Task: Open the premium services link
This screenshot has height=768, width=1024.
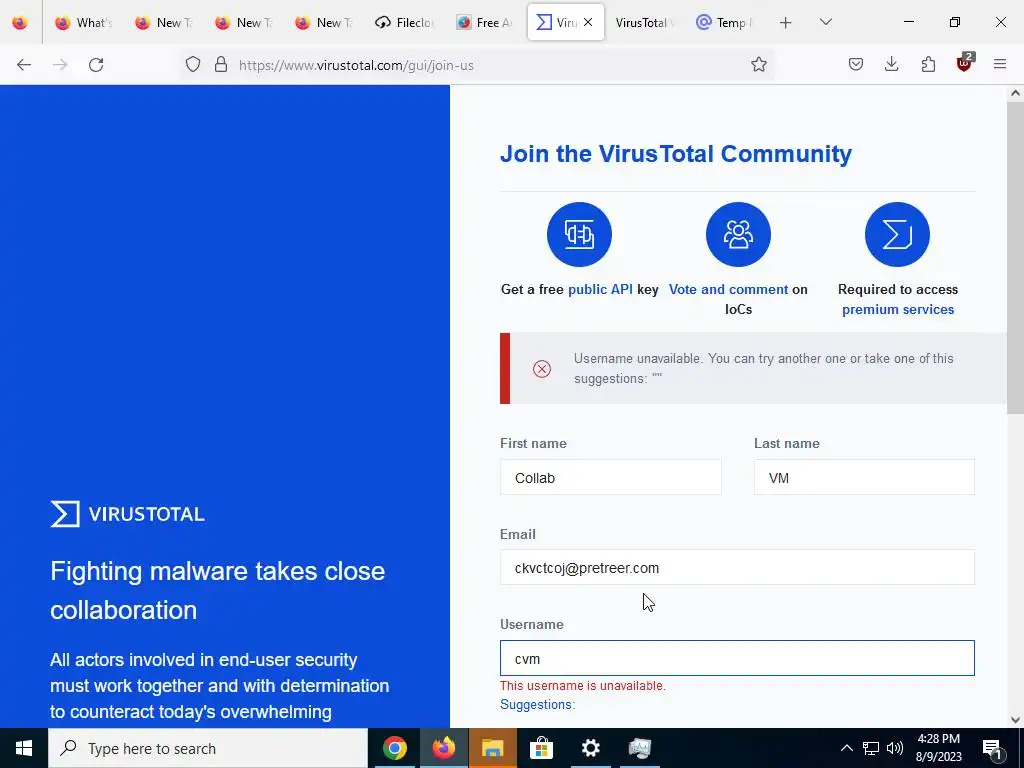Action: (x=898, y=310)
